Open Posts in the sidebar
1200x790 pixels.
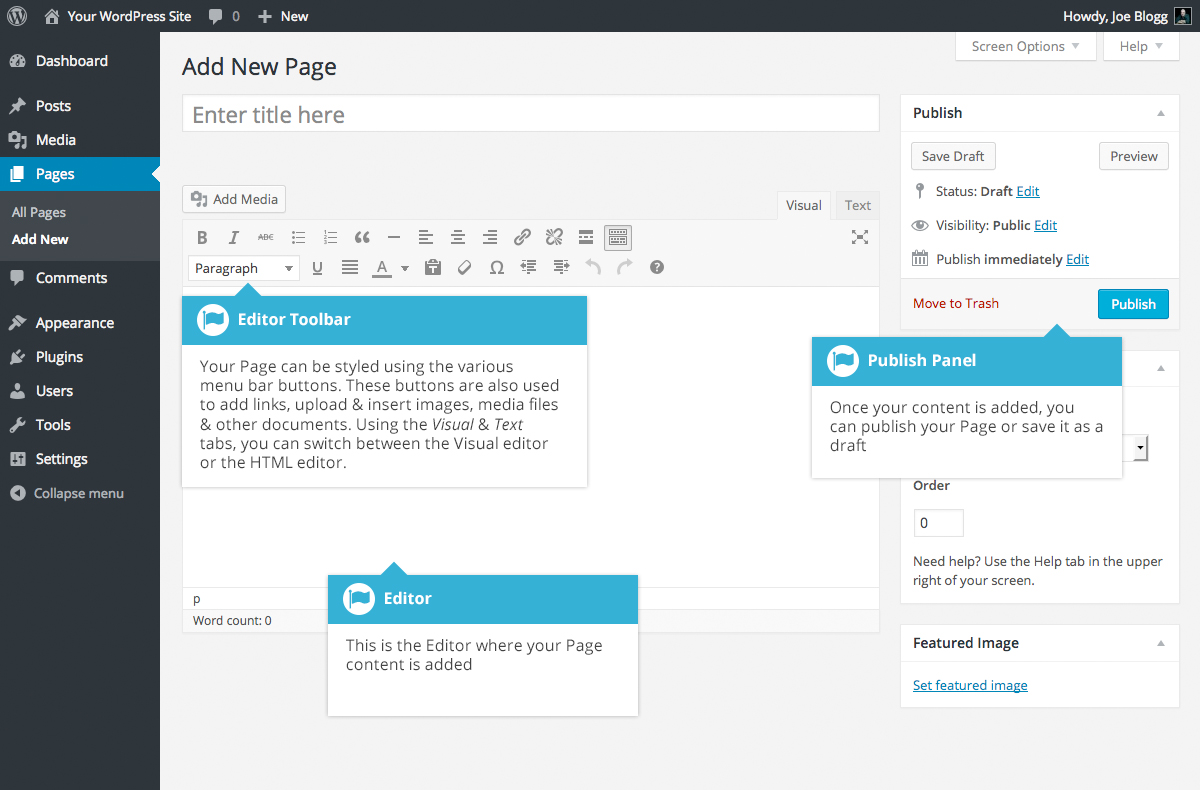click(80, 106)
